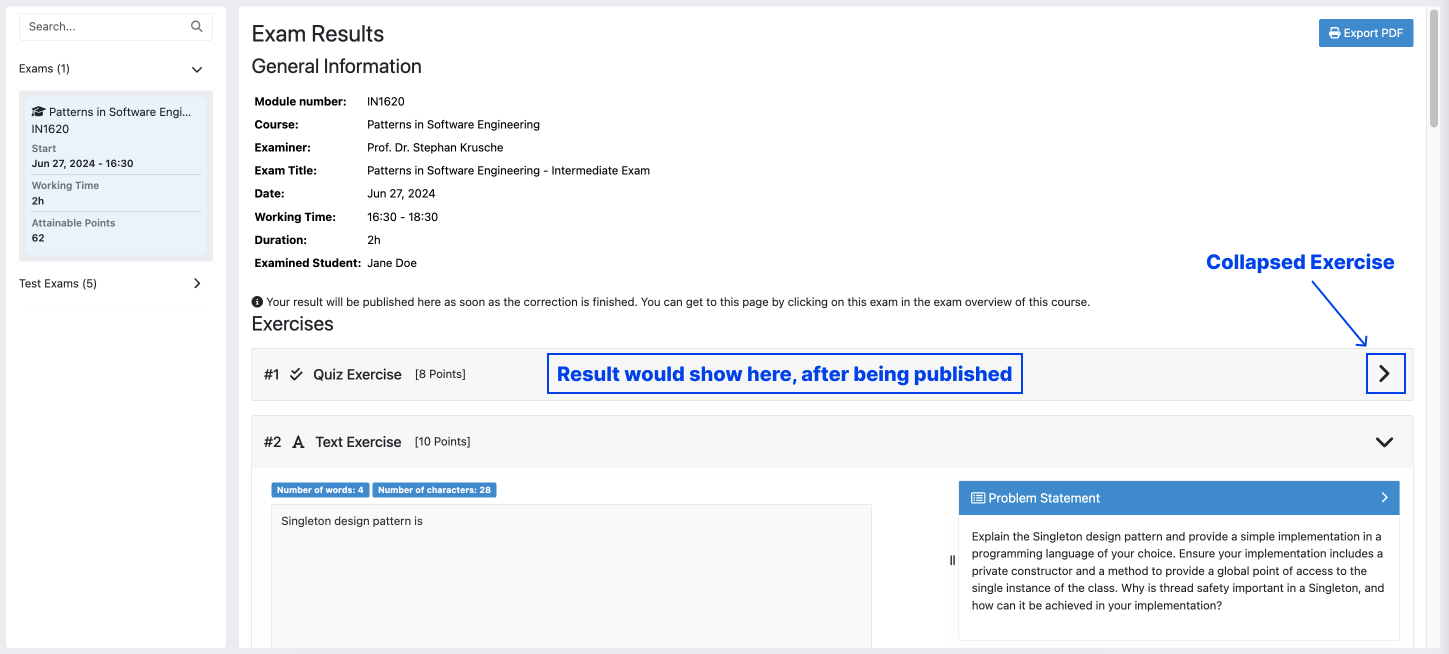Click the Number of words badge
Viewport: 1449px width, 654px height.
[x=320, y=490]
